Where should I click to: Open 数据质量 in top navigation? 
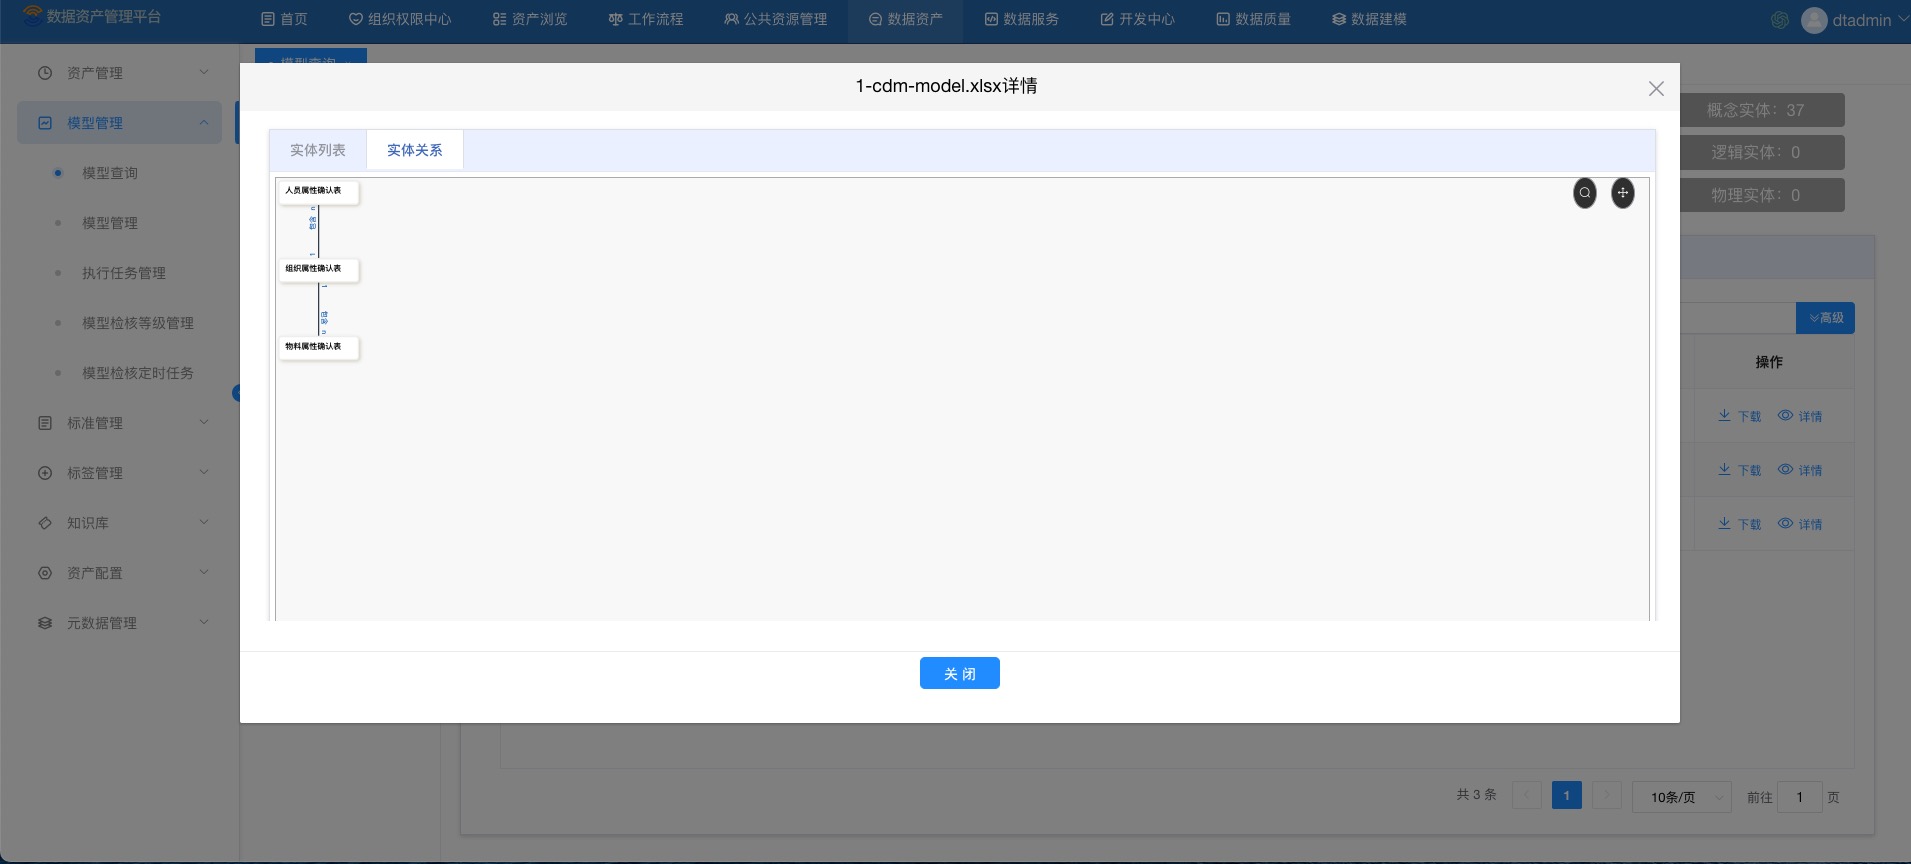pyautogui.click(x=1253, y=19)
